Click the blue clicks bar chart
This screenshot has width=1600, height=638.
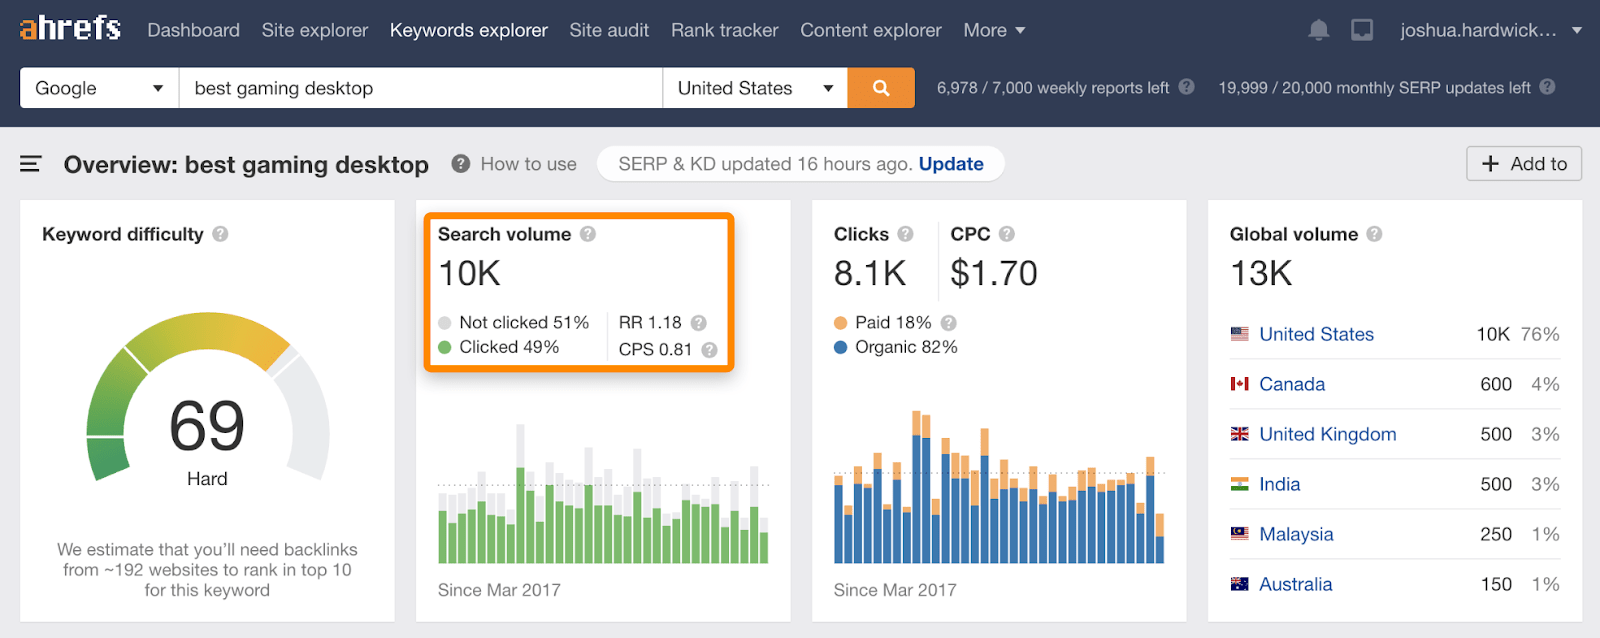(x=999, y=487)
